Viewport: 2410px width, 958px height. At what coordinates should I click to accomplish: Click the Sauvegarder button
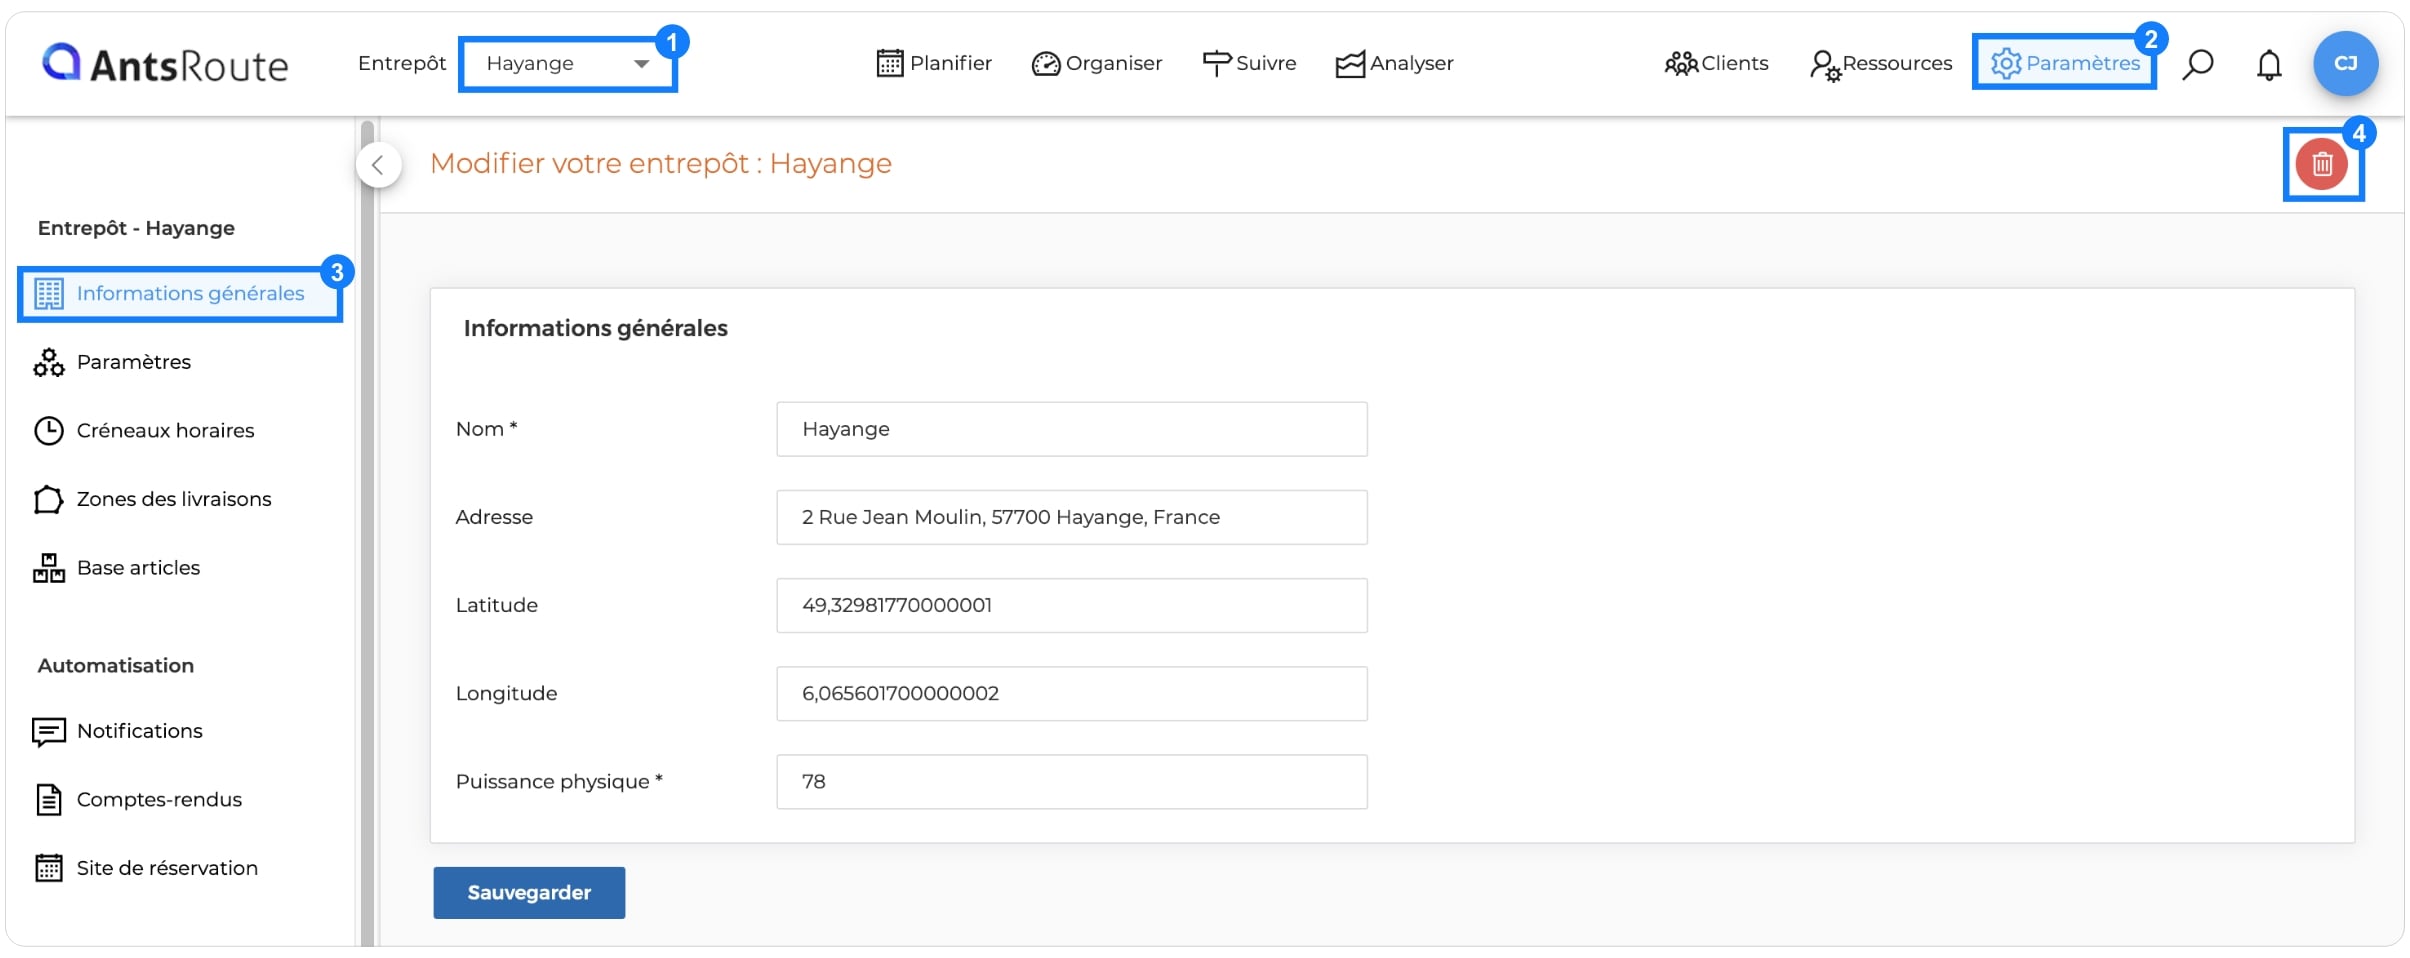coord(529,893)
